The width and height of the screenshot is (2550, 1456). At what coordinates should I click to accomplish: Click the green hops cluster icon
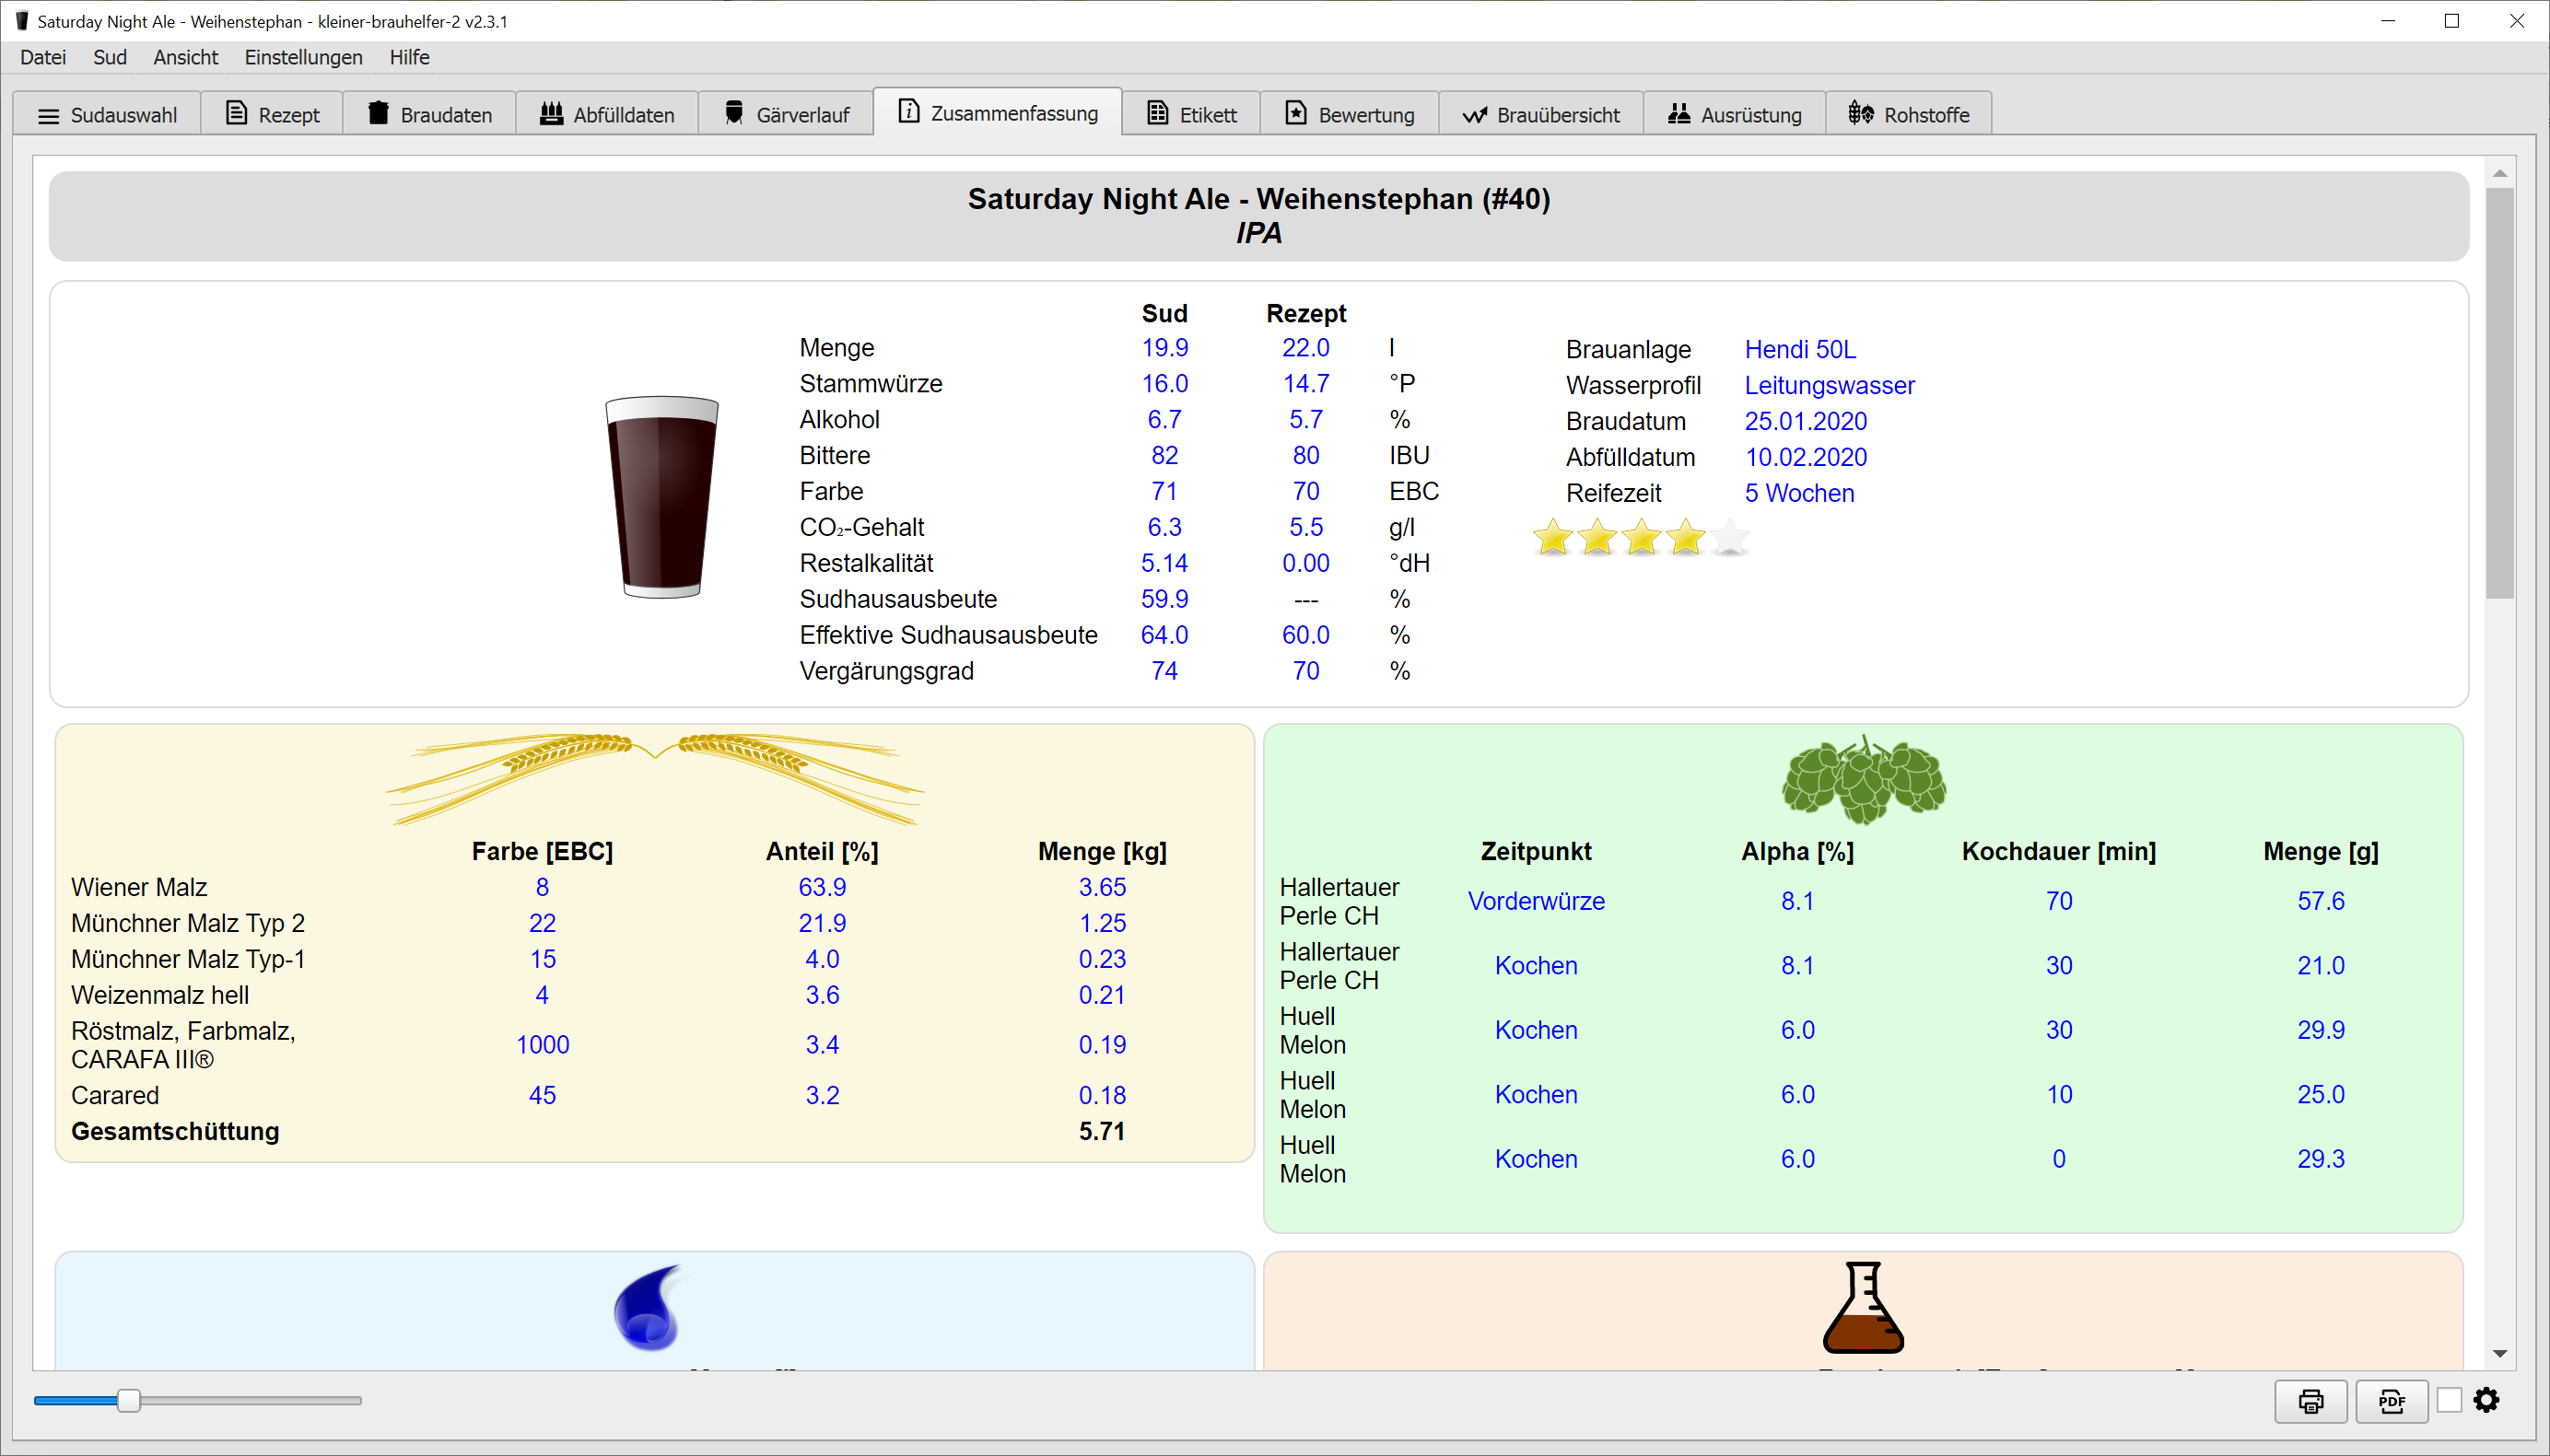pos(1863,780)
